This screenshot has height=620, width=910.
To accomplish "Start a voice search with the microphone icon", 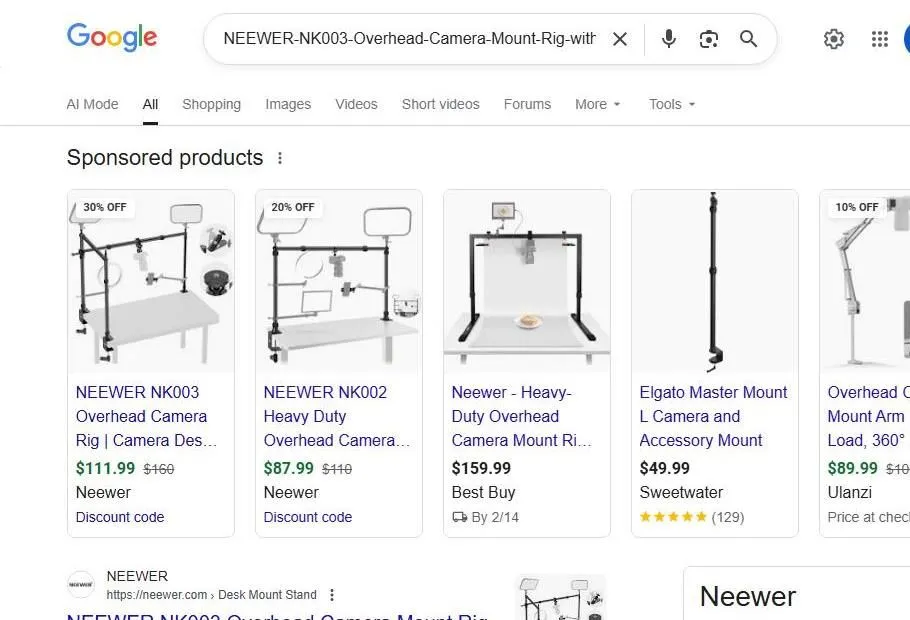I will click(x=668, y=39).
